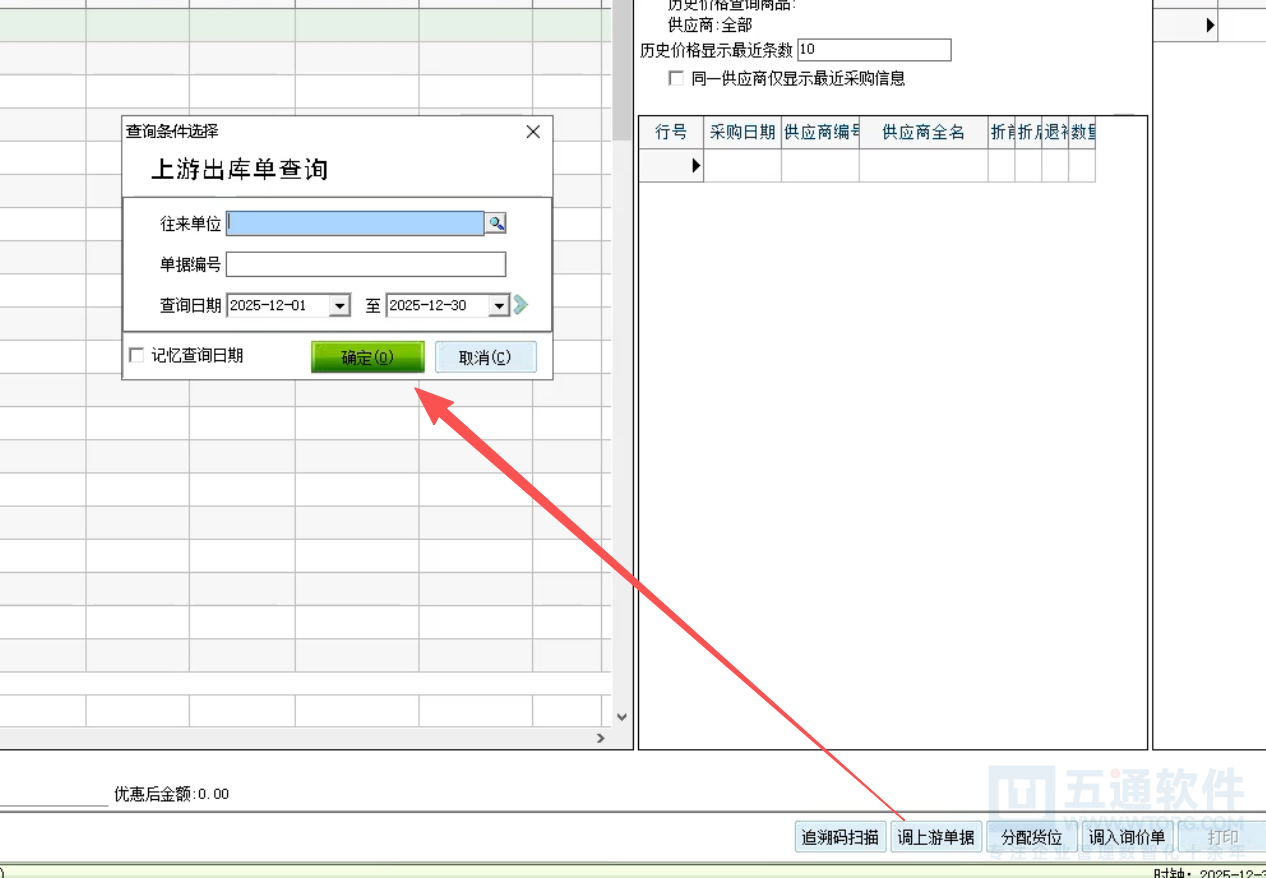
Task: Click the row indicator arrow in history grid
Action: tap(696, 167)
